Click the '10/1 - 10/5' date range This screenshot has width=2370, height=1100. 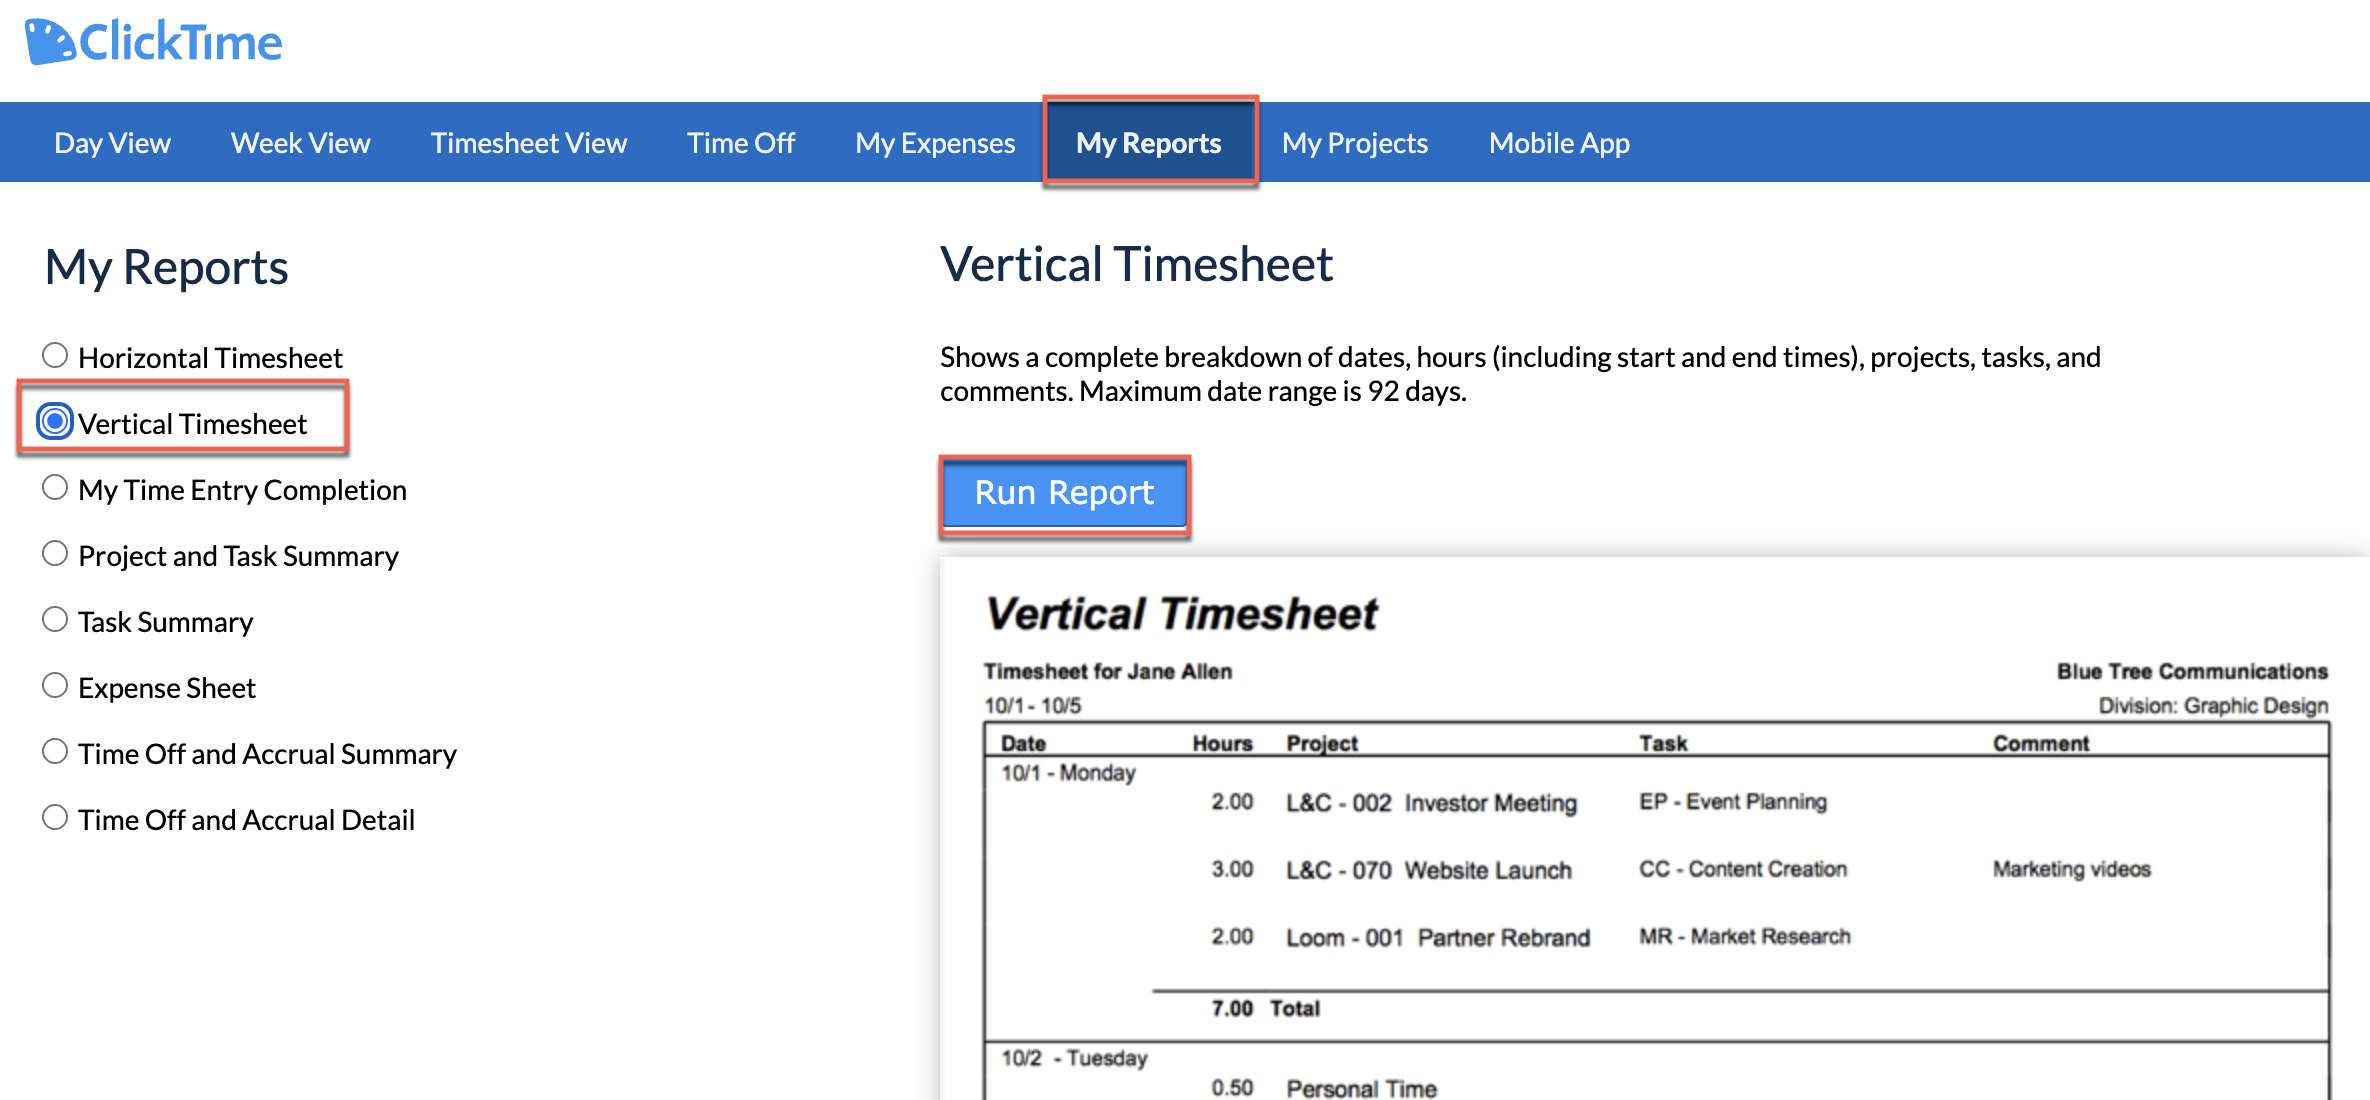tap(1033, 706)
